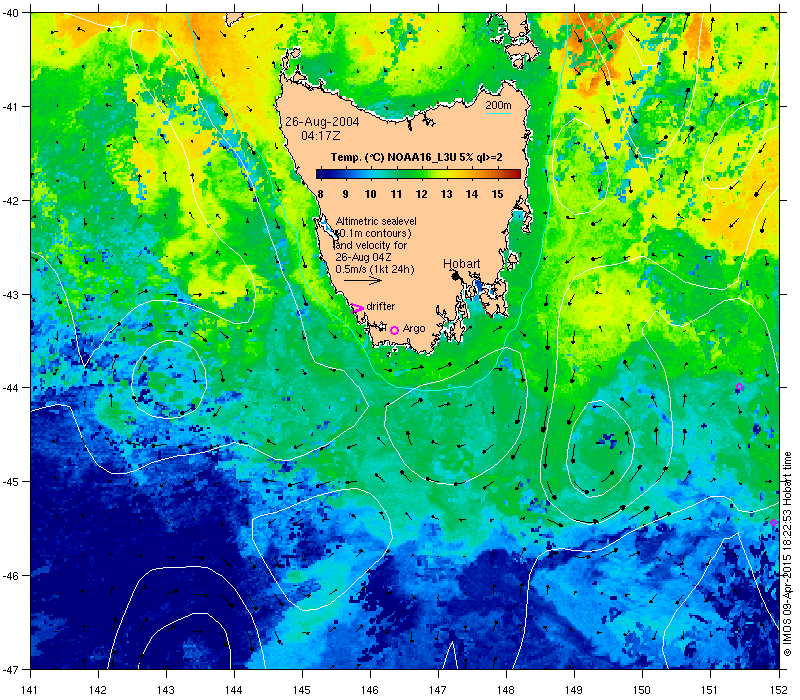Click colorbar tick label '11'
The width and height of the screenshot is (800, 700).
[396, 194]
